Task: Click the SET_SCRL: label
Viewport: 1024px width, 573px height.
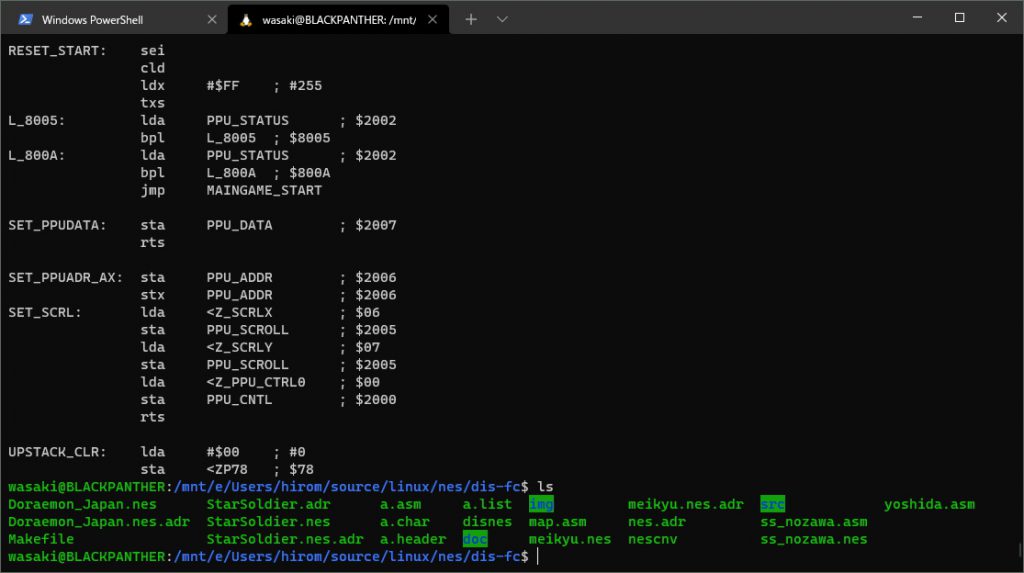Action: [x=45, y=312]
